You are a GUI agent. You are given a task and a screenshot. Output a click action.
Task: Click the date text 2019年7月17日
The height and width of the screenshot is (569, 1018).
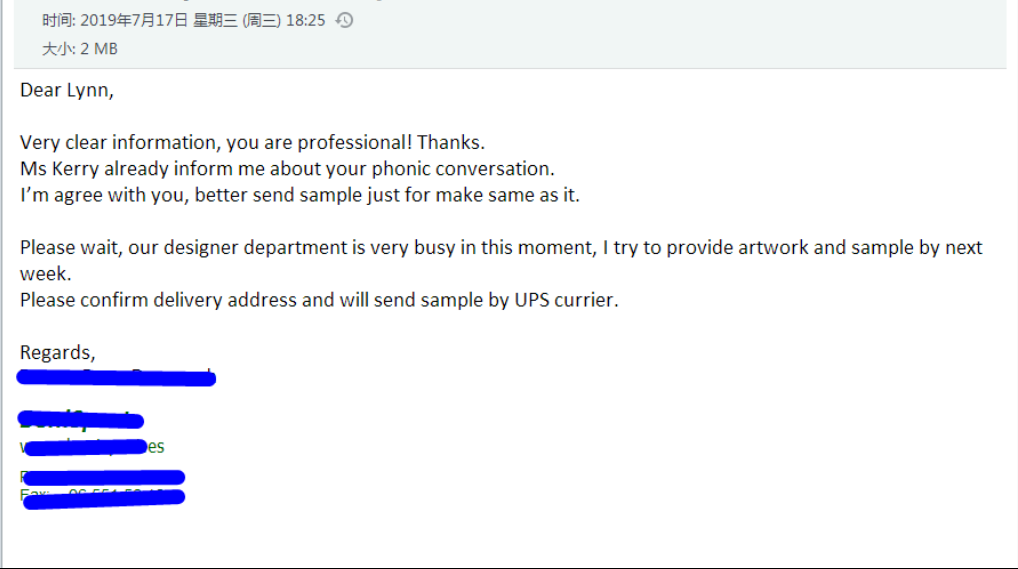pos(134,20)
